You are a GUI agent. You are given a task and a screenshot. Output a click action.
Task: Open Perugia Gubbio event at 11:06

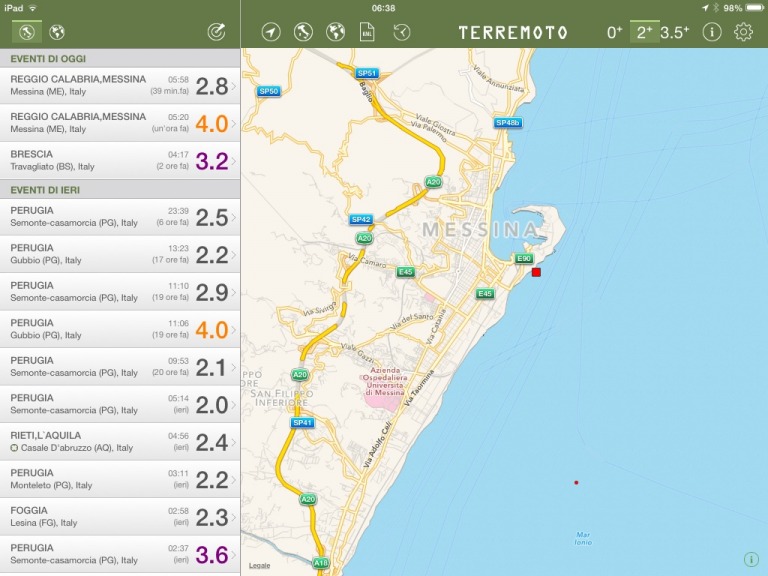coord(120,329)
